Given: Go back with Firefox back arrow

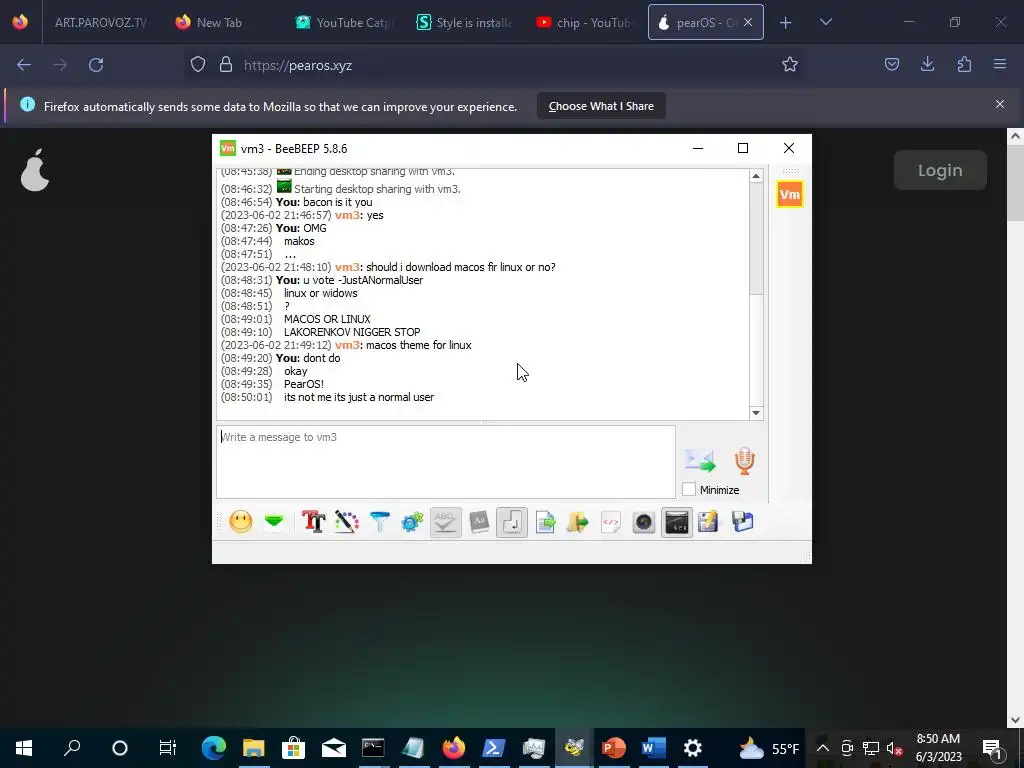Looking at the screenshot, I should tap(24, 65).
